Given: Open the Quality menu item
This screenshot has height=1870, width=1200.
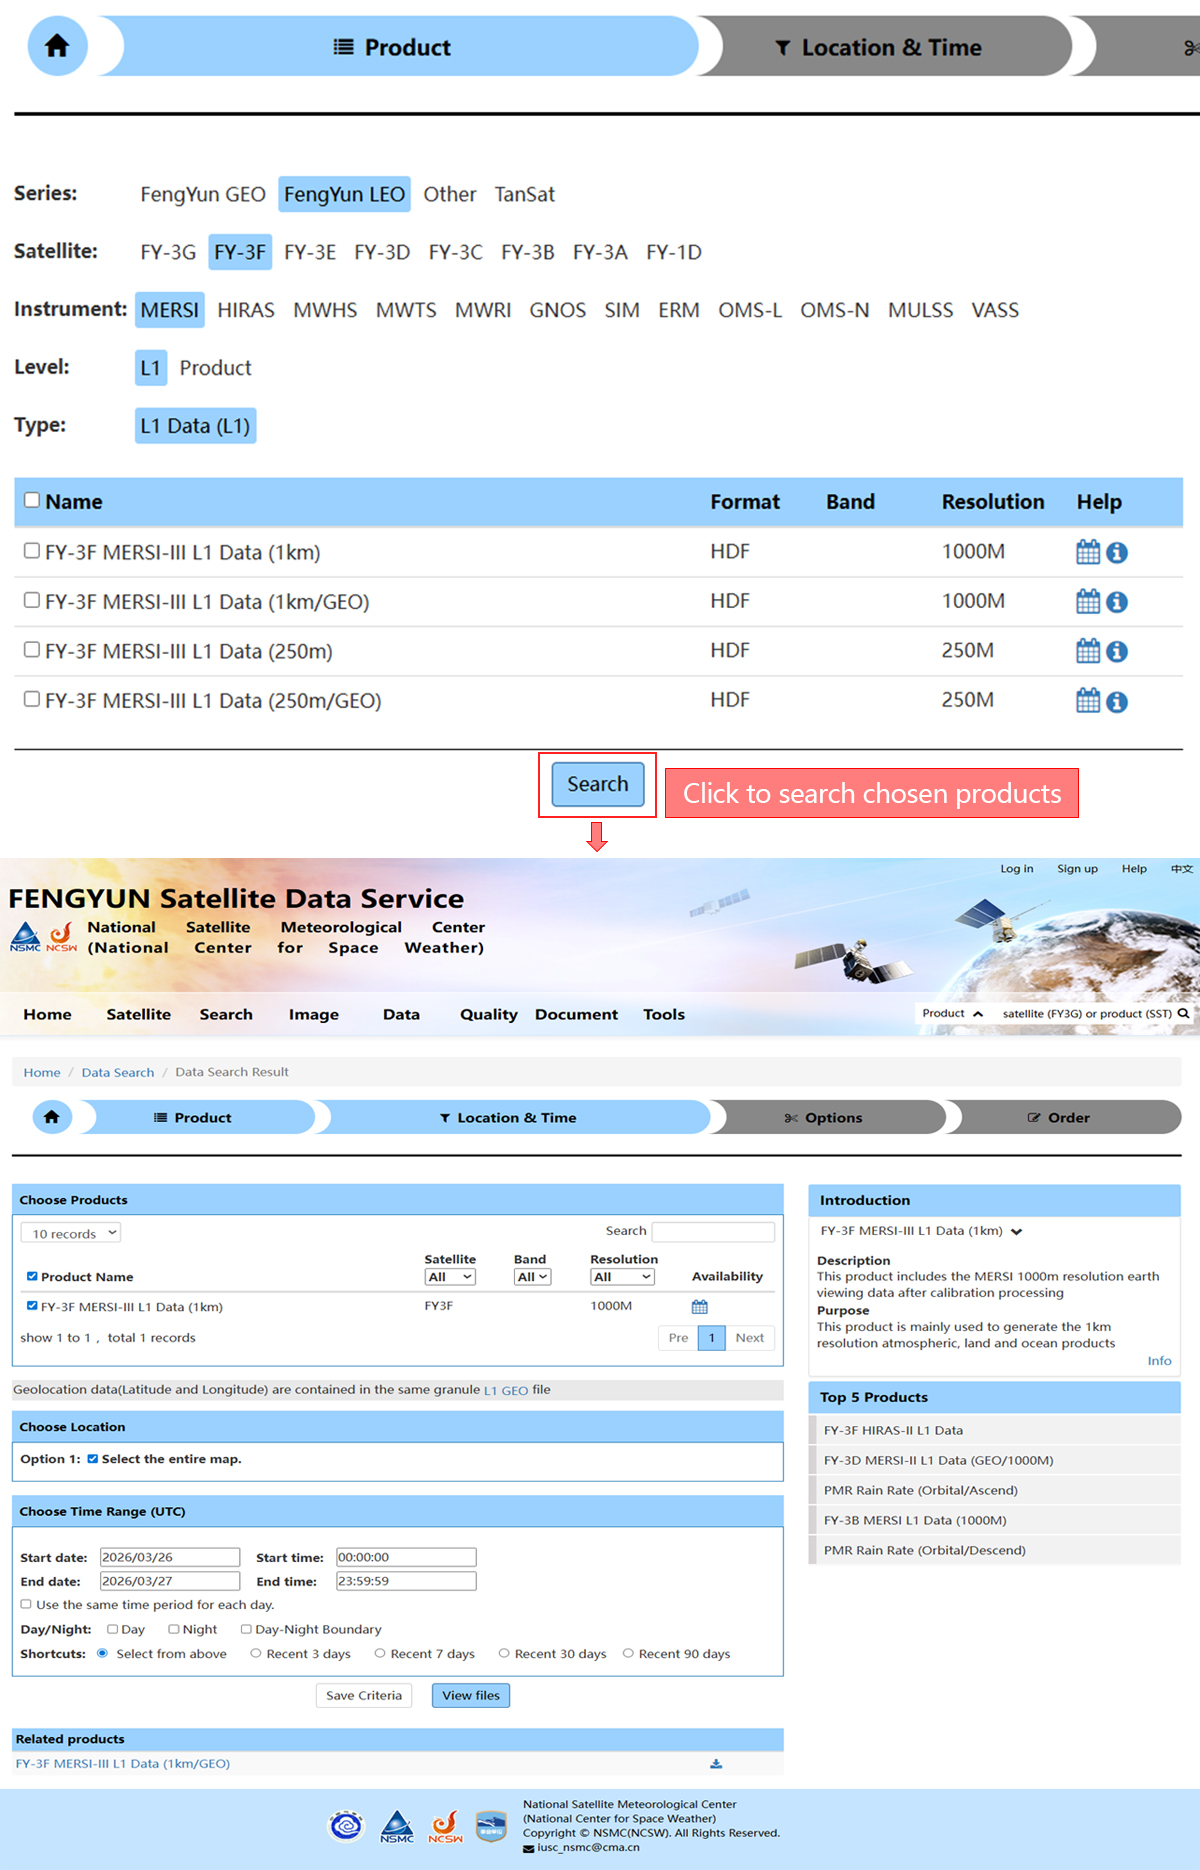Looking at the screenshot, I should coord(488,1014).
